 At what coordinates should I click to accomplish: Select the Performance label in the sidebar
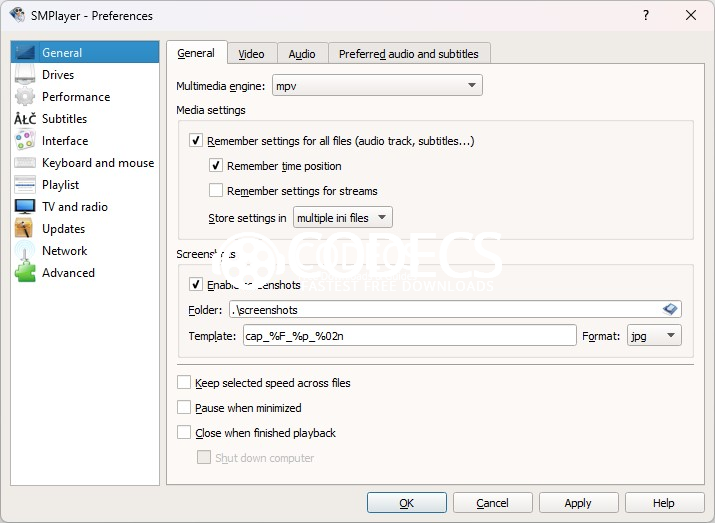(76, 96)
